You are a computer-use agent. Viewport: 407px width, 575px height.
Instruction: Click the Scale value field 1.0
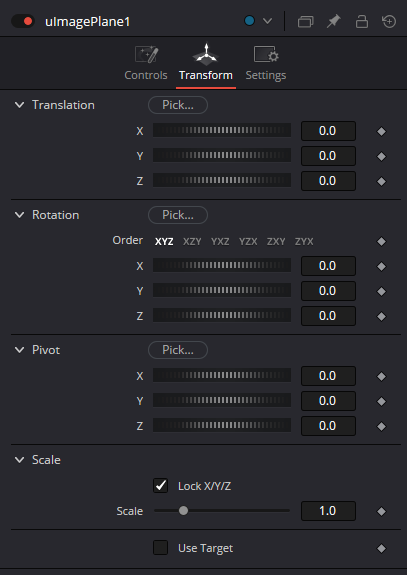(328, 511)
